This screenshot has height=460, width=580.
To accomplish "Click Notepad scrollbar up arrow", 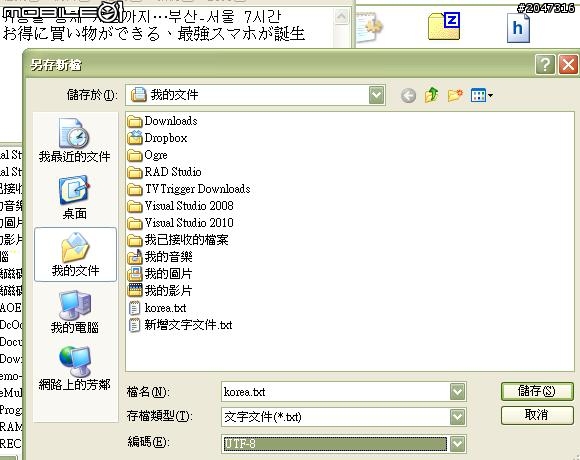I will [x=341, y=16].
